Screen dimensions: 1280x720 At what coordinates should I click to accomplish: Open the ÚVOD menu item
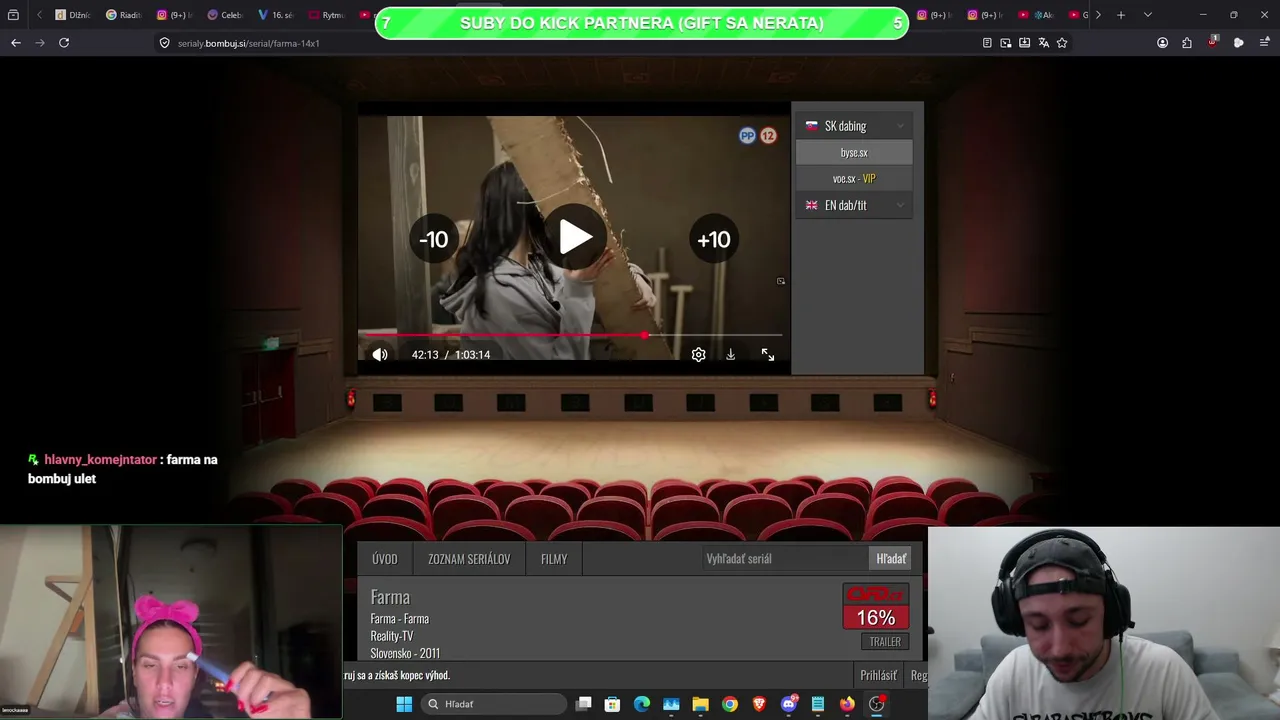(385, 559)
